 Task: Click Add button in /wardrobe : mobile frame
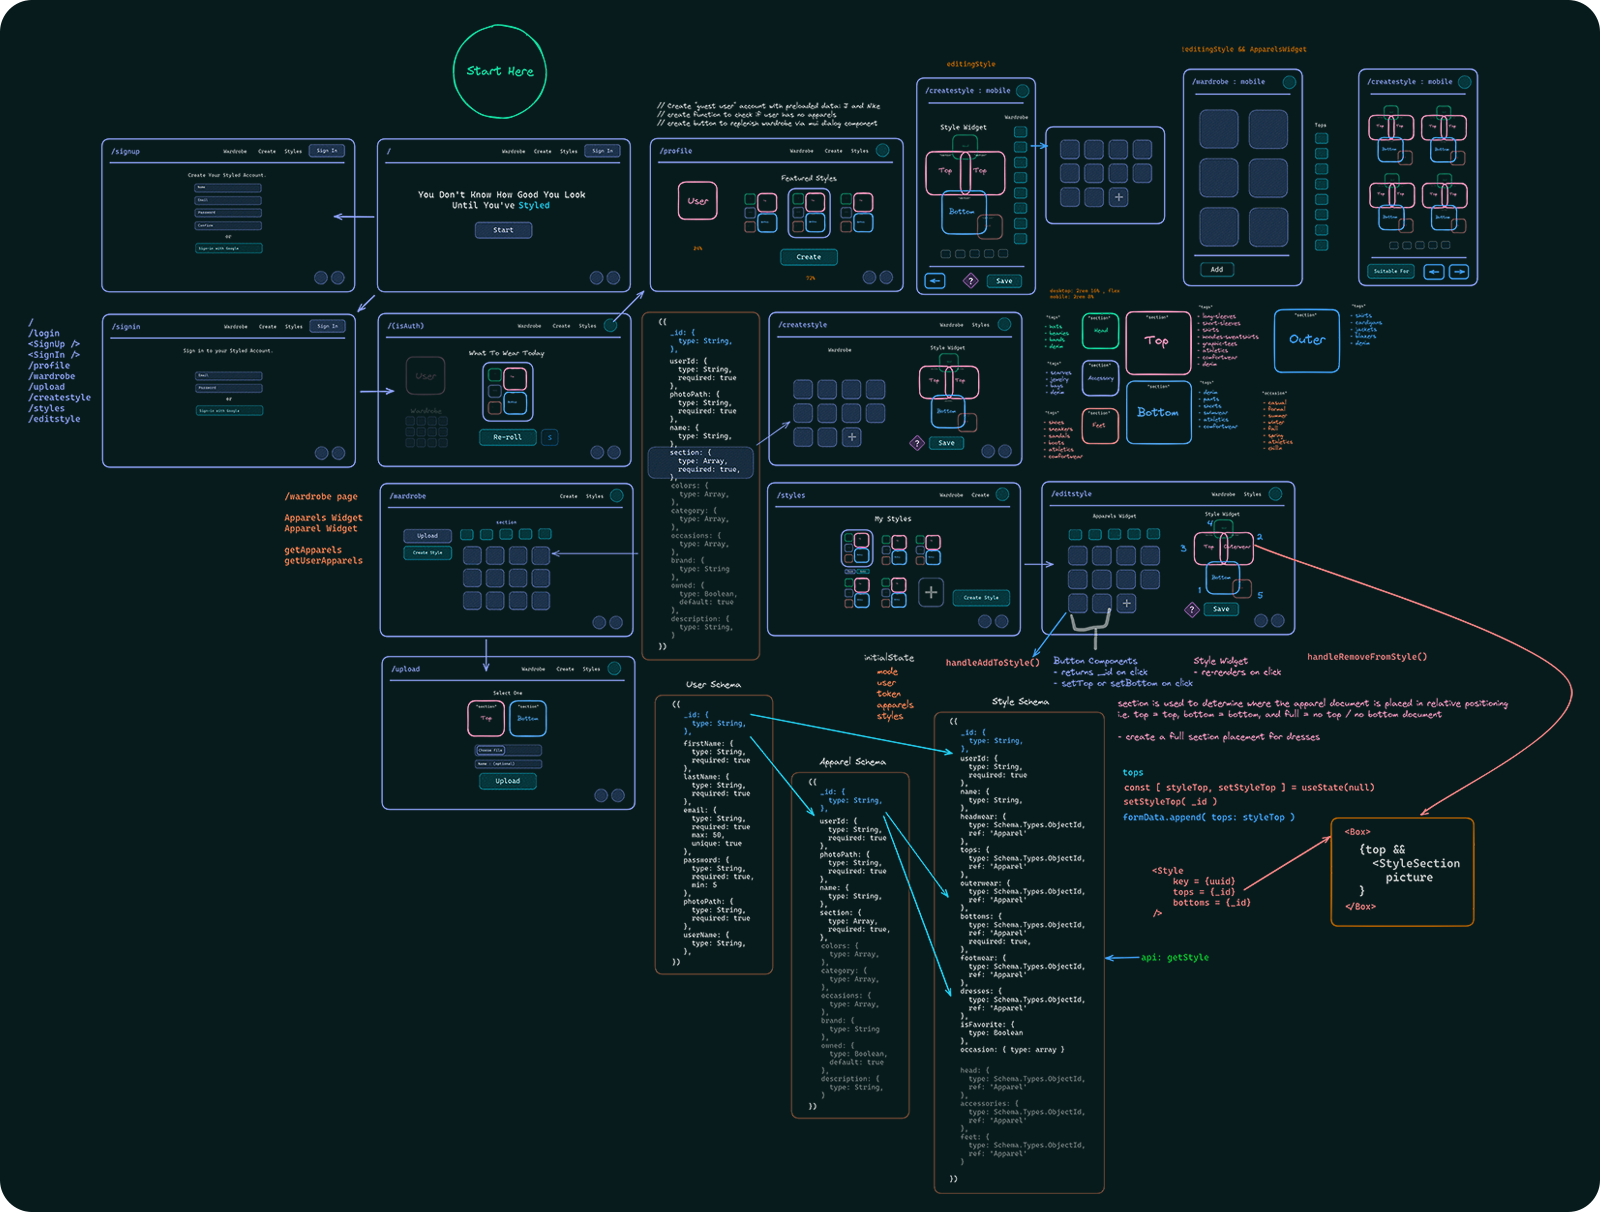(x=1216, y=269)
